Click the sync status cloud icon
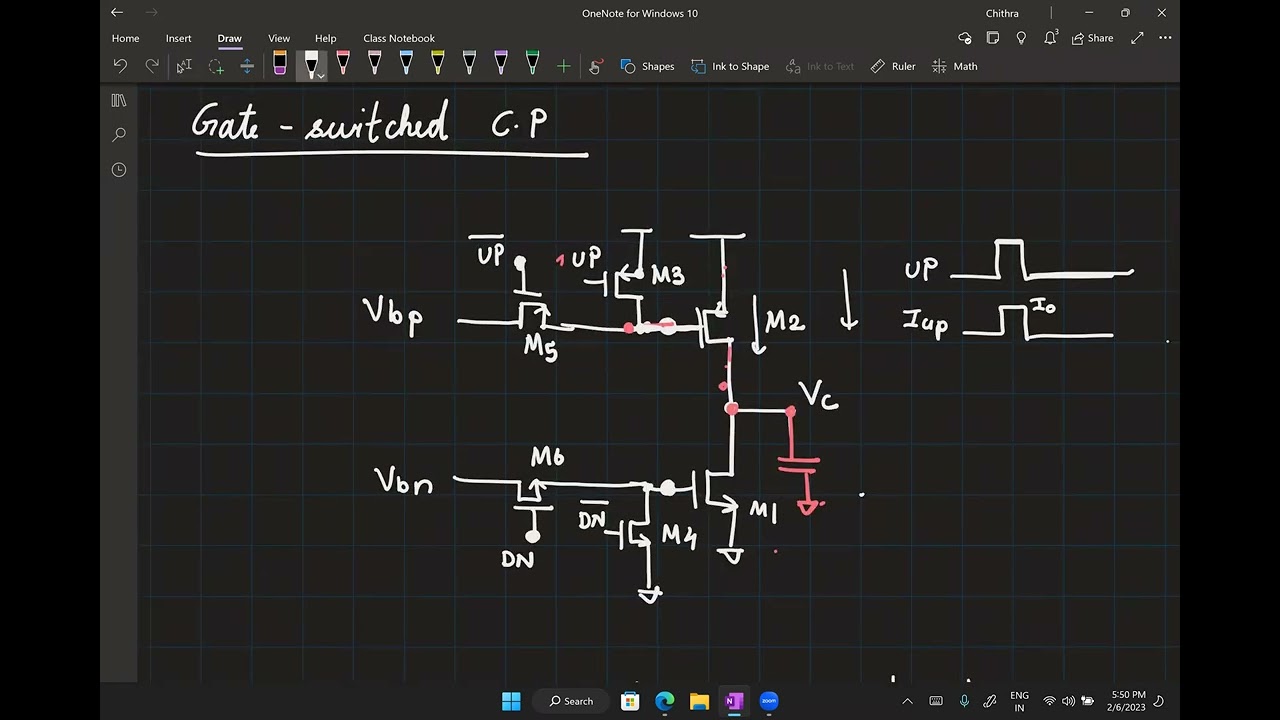This screenshot has width=1280, height=720. coord(965,38)
